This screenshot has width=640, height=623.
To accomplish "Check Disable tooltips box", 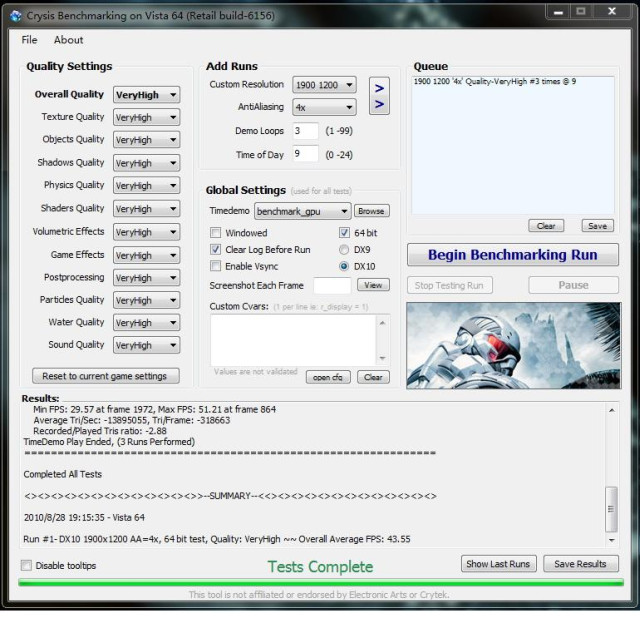I will [x=26, y=565].
